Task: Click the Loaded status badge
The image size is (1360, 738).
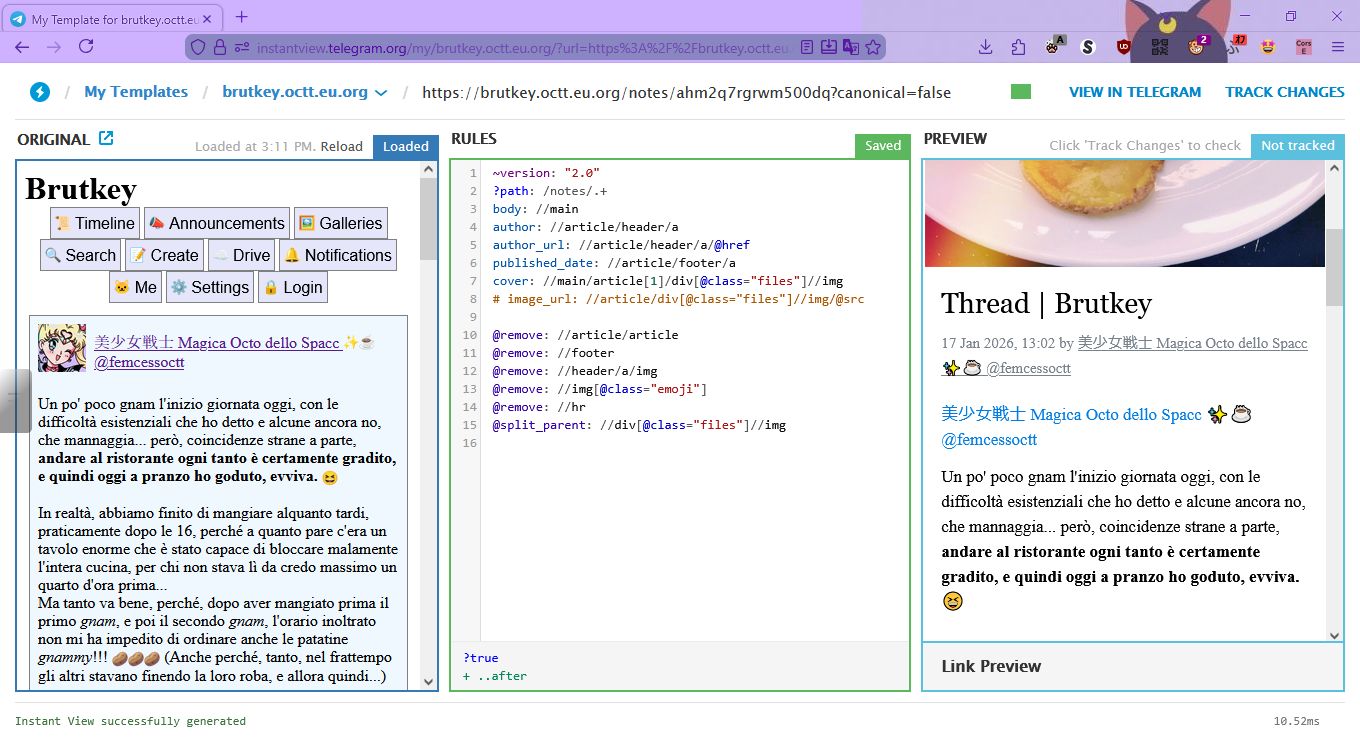Action: (406, 146)
